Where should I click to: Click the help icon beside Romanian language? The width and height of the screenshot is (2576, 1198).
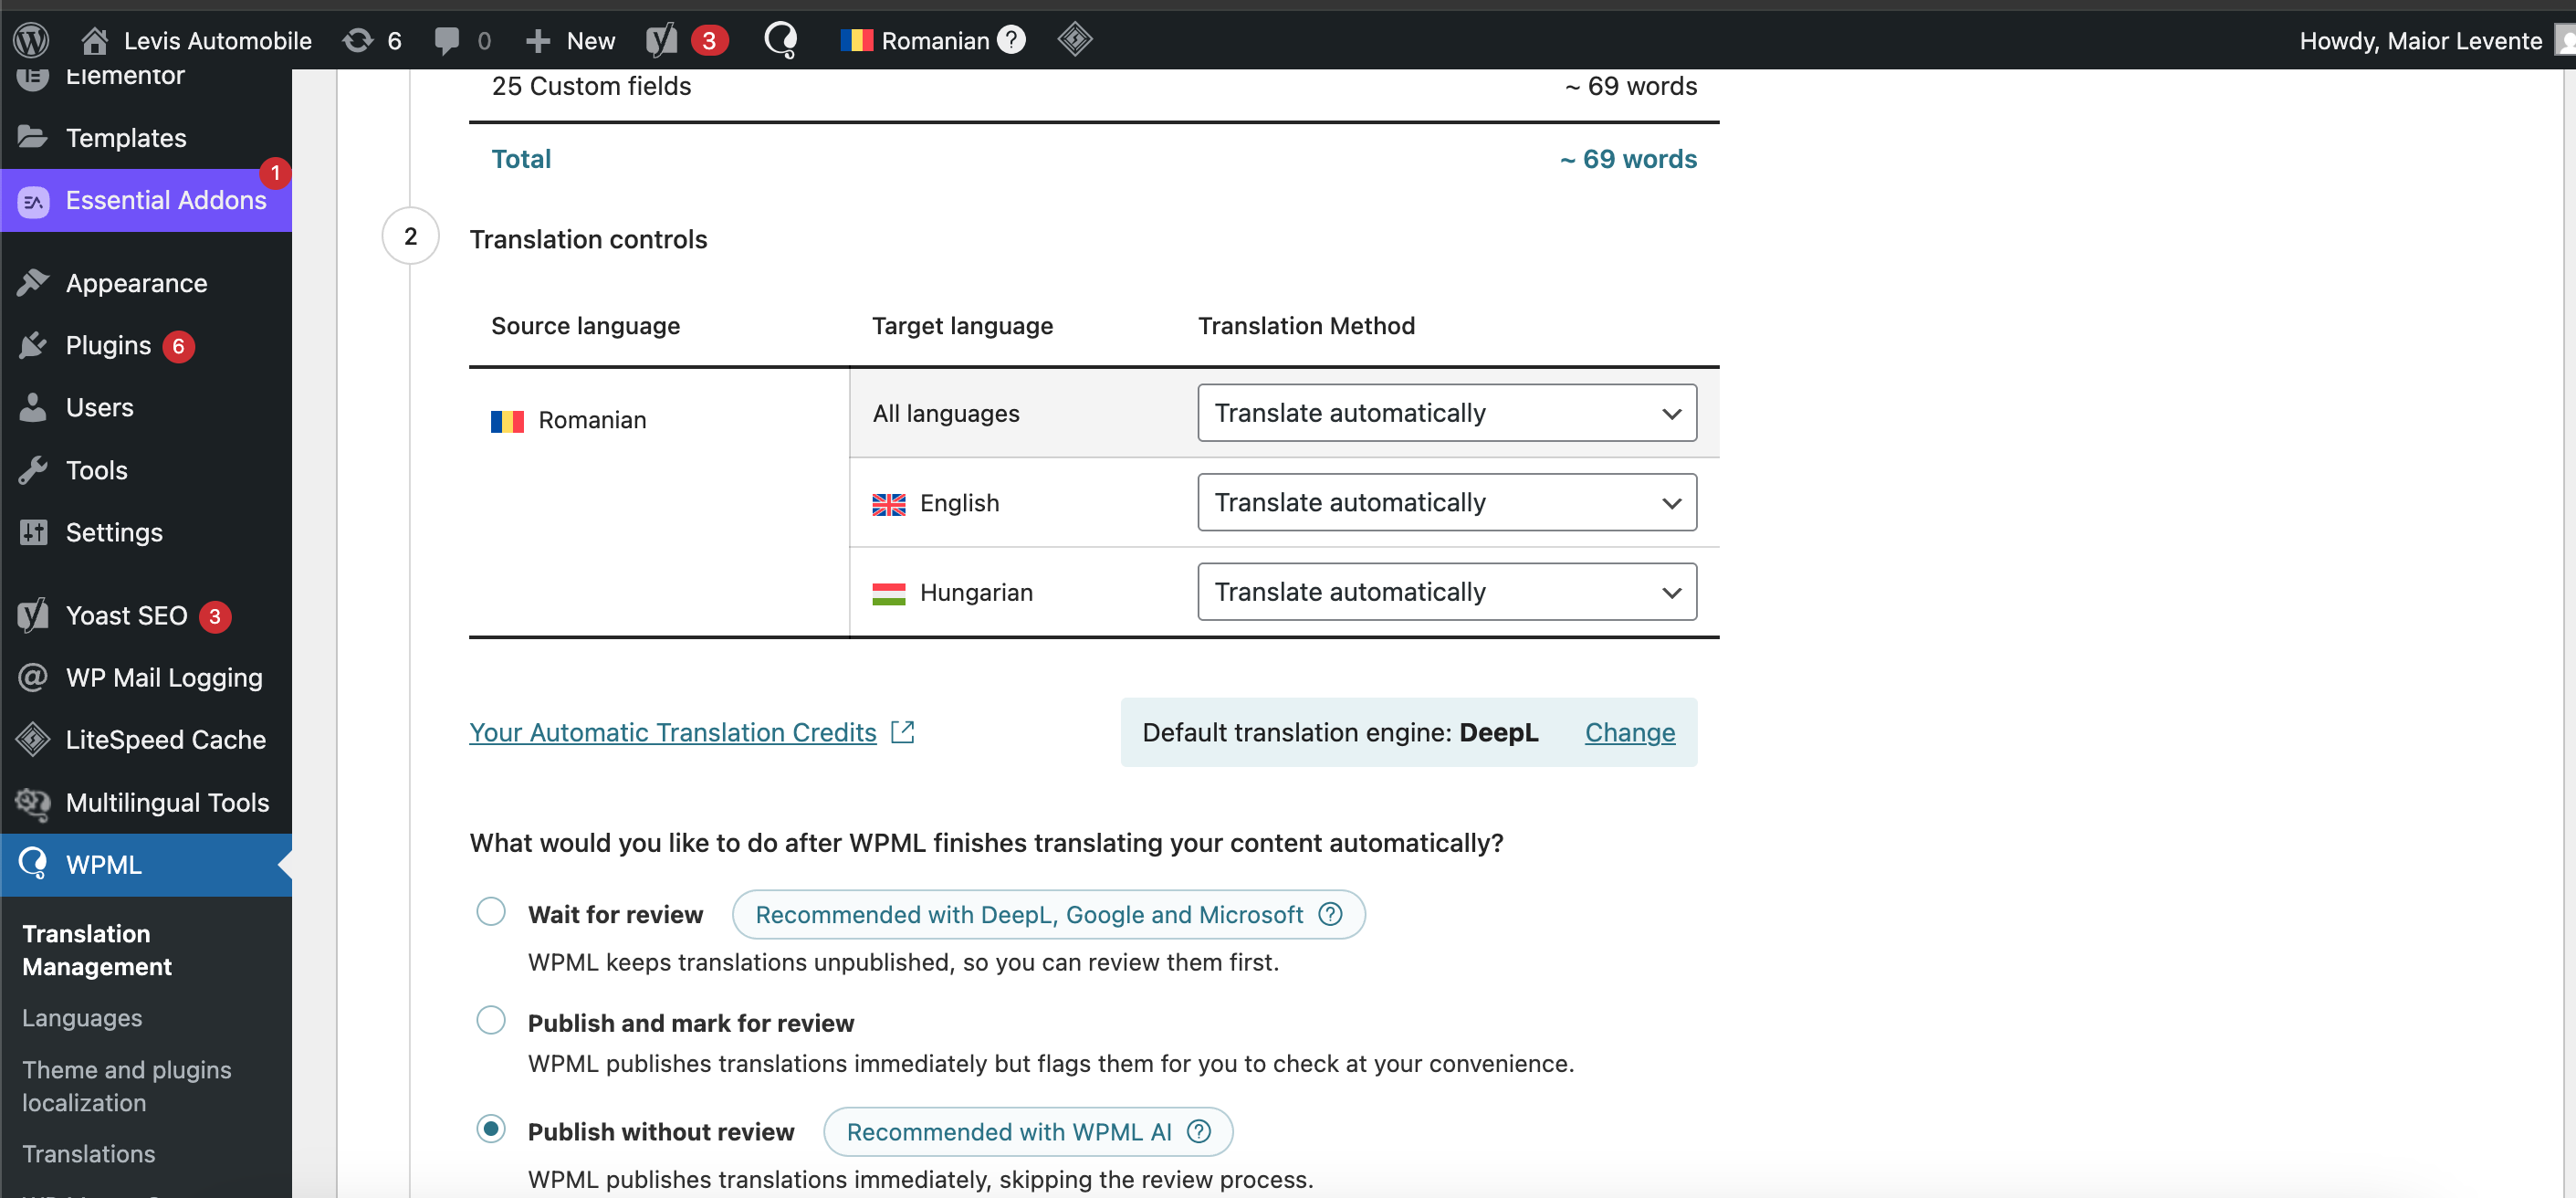[1012, 40]
